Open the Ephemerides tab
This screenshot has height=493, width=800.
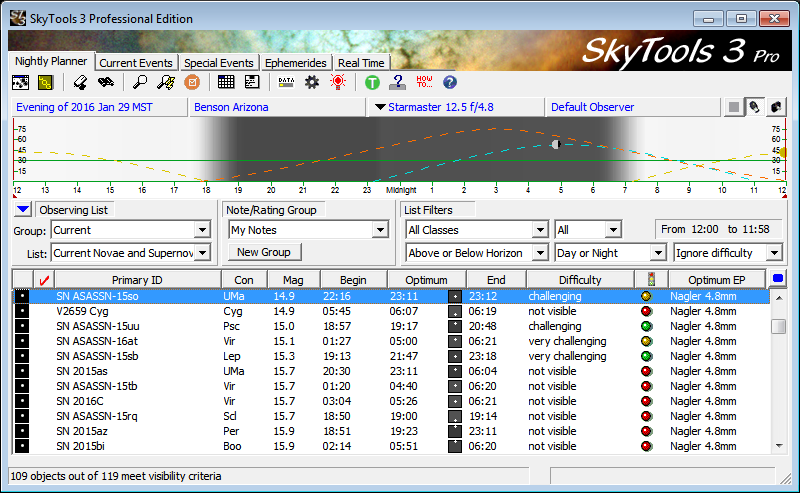point(296,63)
